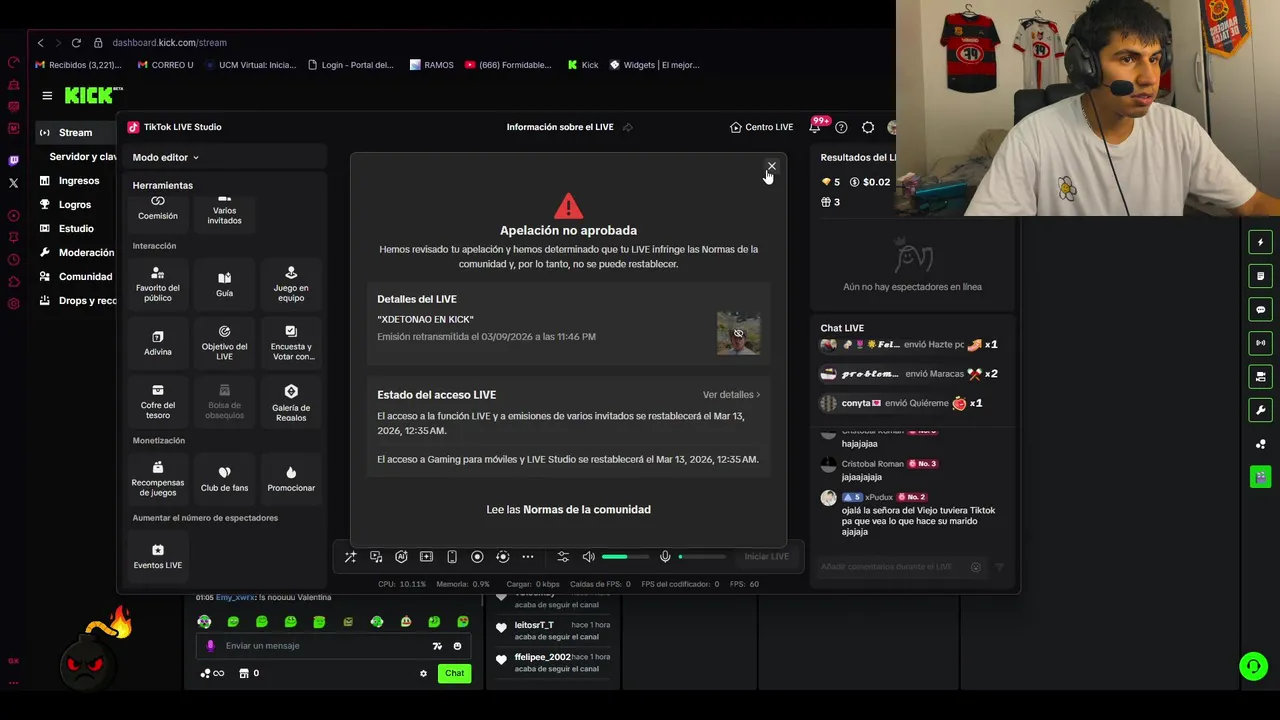The image size is (1280, 720).
Task: Open the audio mixer settings icon
Action: click(563, 557)
